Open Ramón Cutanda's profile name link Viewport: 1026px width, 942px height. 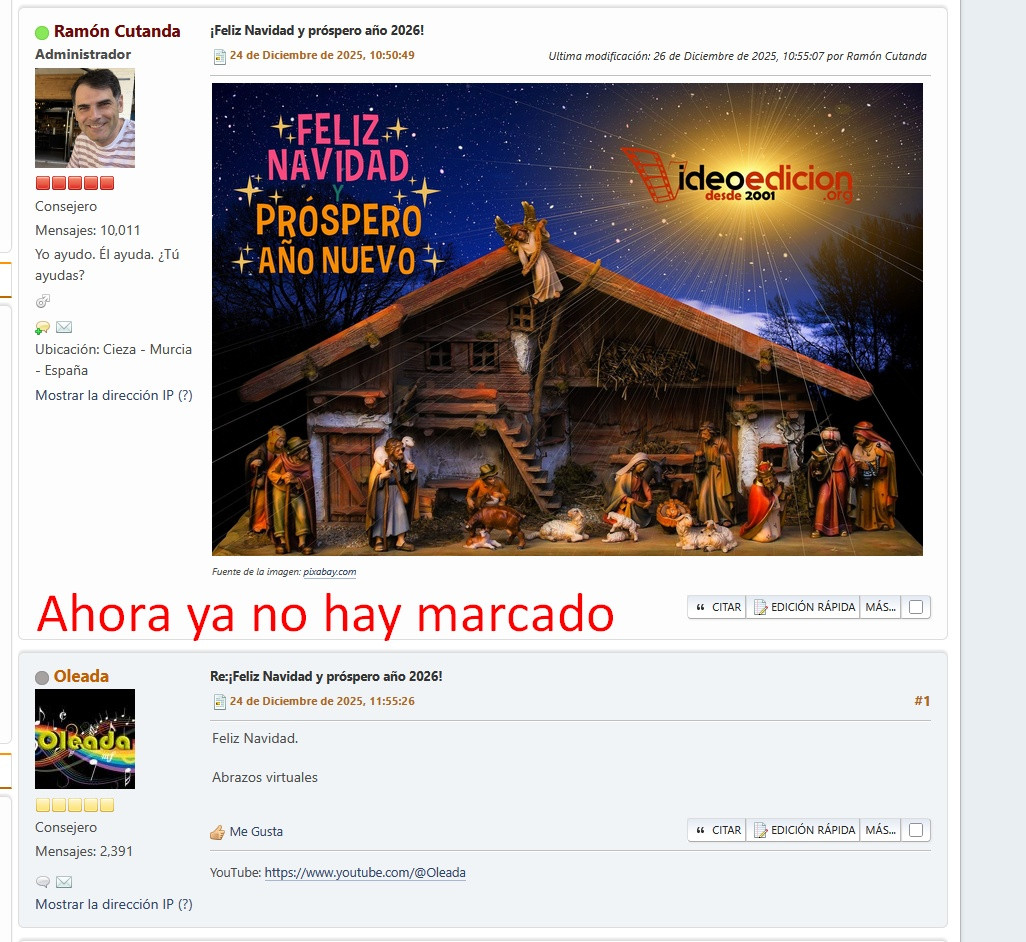click(116, 31)
